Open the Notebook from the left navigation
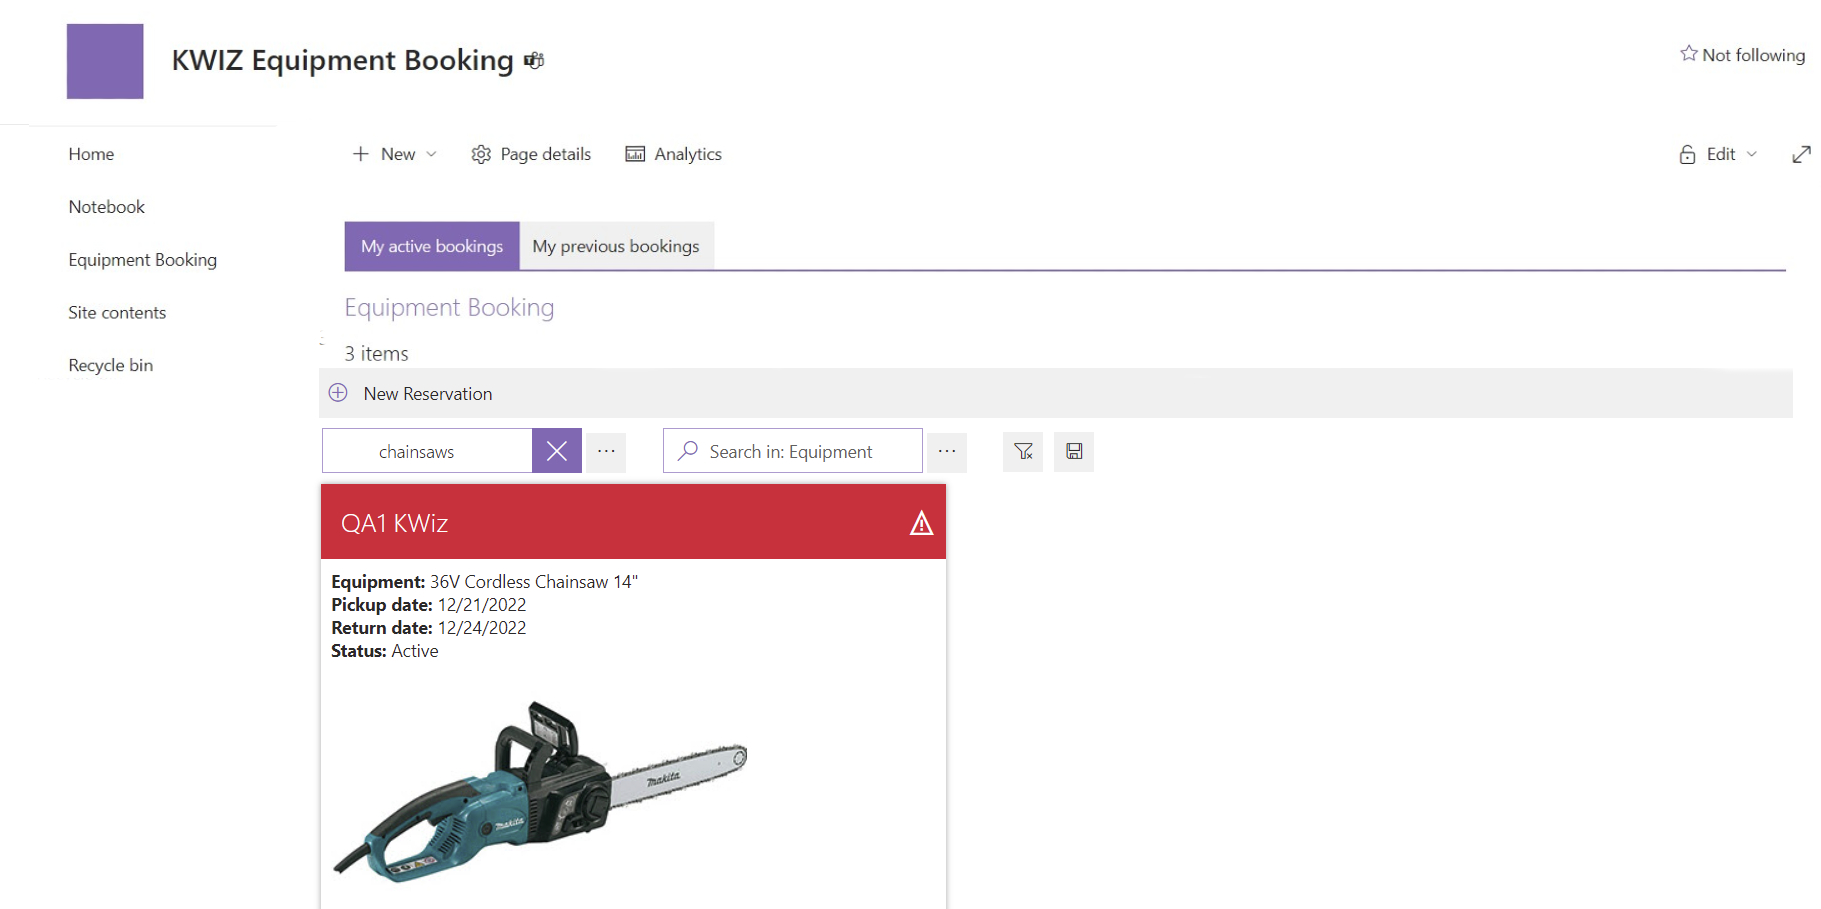 [105, 207]
